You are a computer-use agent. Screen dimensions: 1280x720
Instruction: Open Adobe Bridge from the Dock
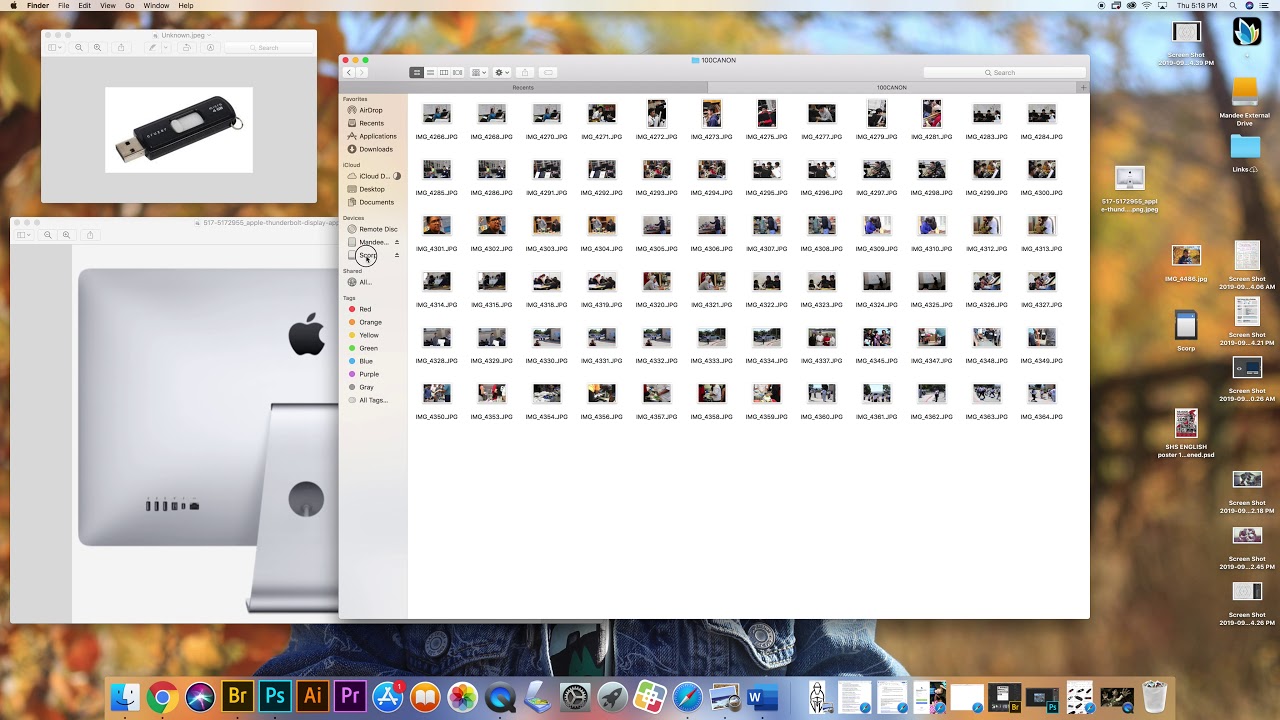(x=237, y=696)
